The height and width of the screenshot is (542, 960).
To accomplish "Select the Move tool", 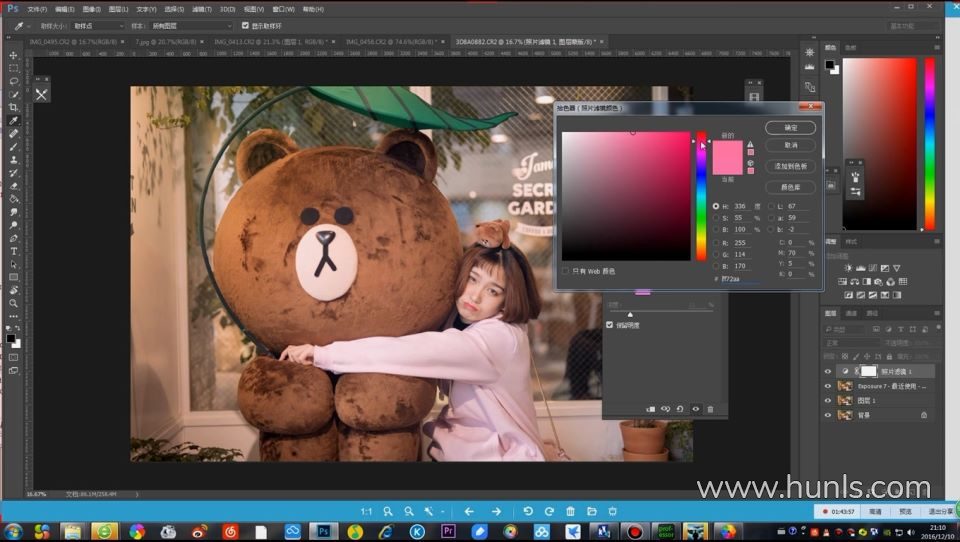I will click(13, 56).
